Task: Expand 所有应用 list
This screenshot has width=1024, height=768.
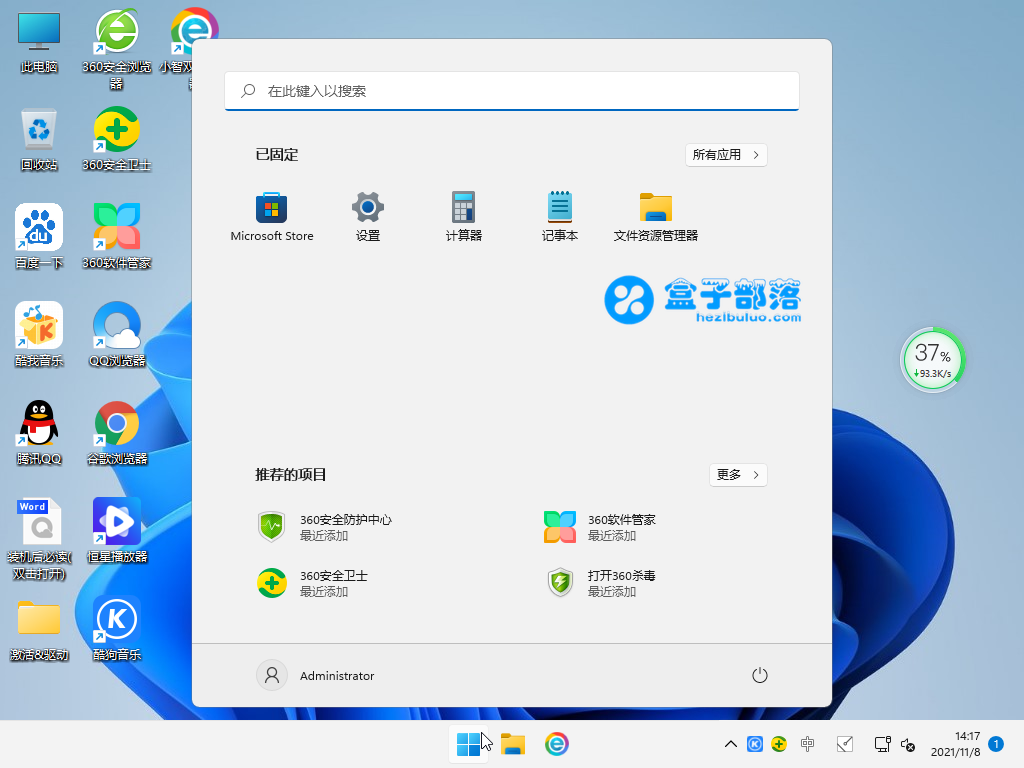Action: 726,155
